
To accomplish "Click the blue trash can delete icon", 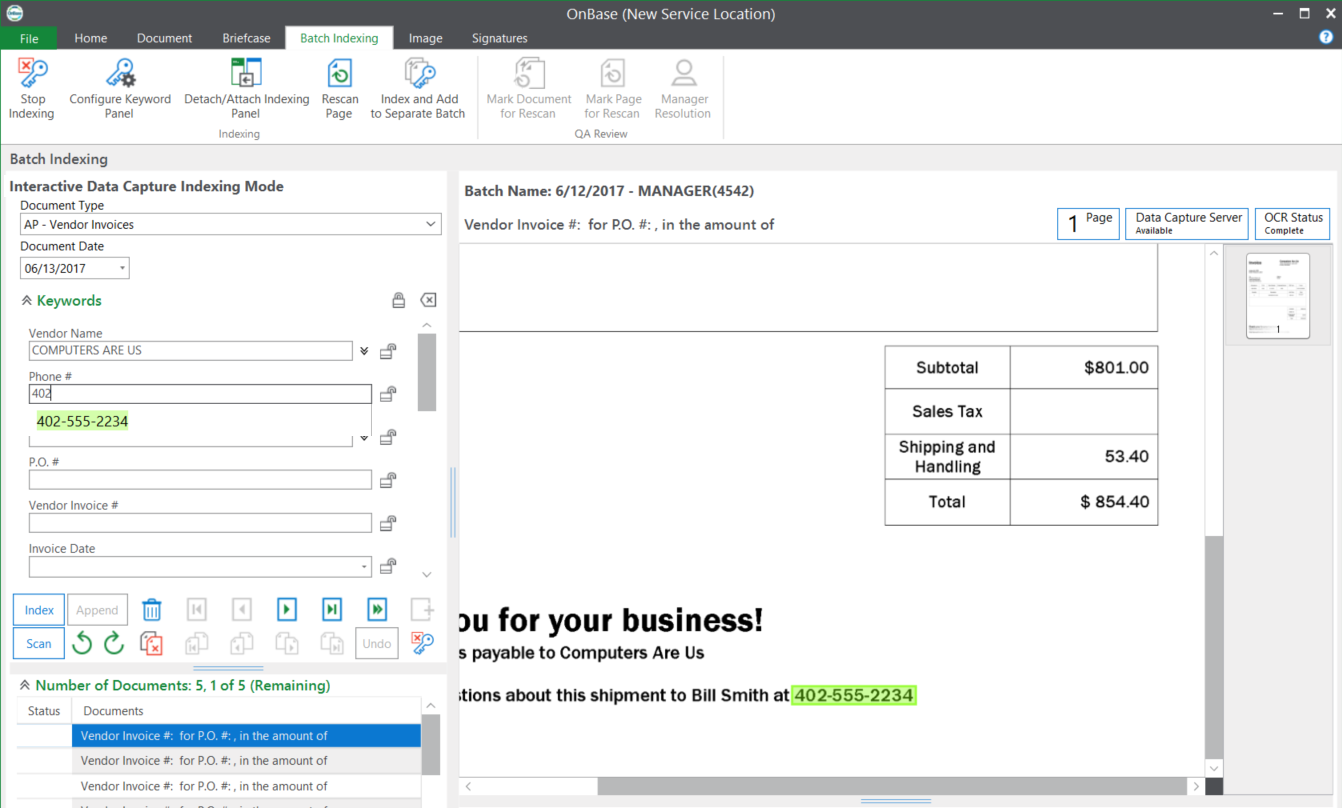I will (151, 610).
